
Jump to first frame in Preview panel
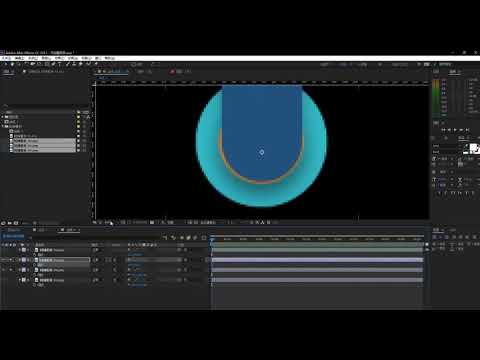coord(443,130)
